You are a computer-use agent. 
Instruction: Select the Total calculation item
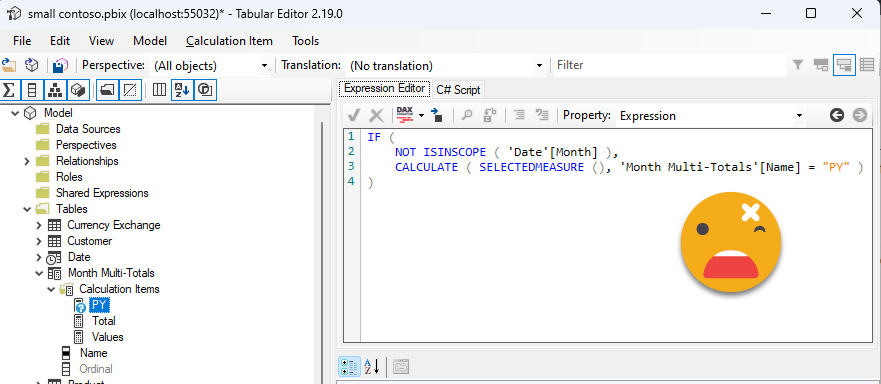(x=103, y=321)
